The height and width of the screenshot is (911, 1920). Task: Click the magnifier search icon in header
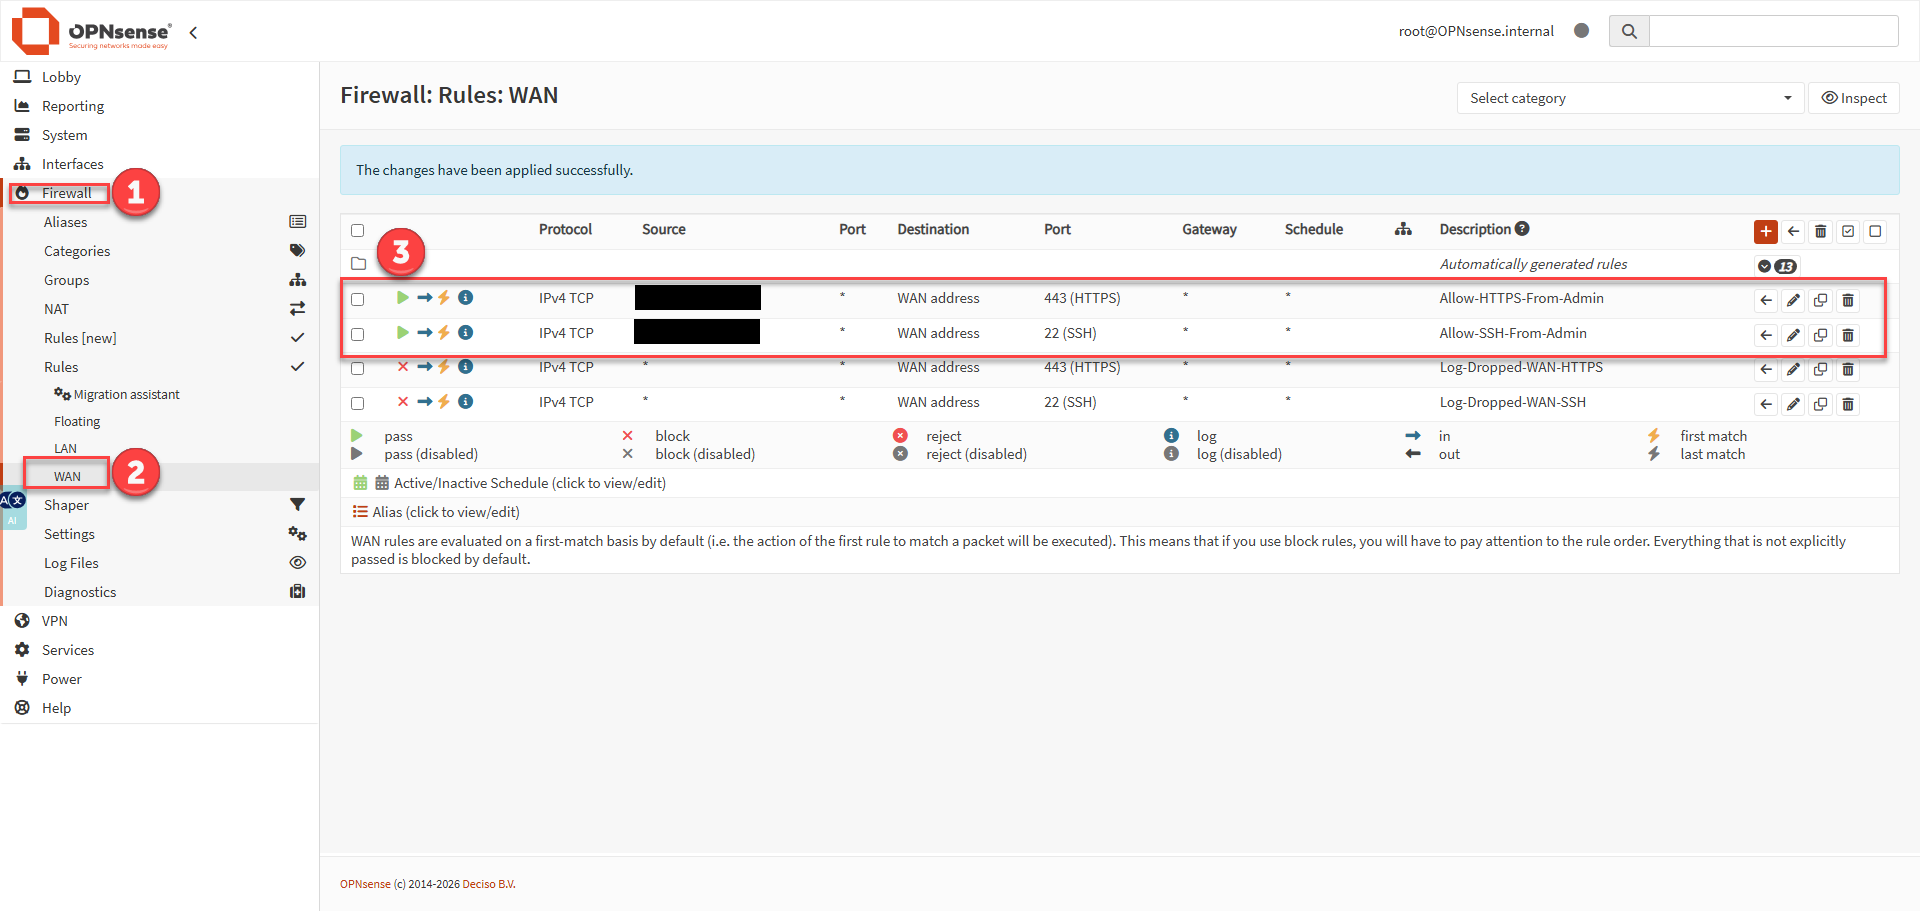pyautogui.click(x=1629, y=31)
